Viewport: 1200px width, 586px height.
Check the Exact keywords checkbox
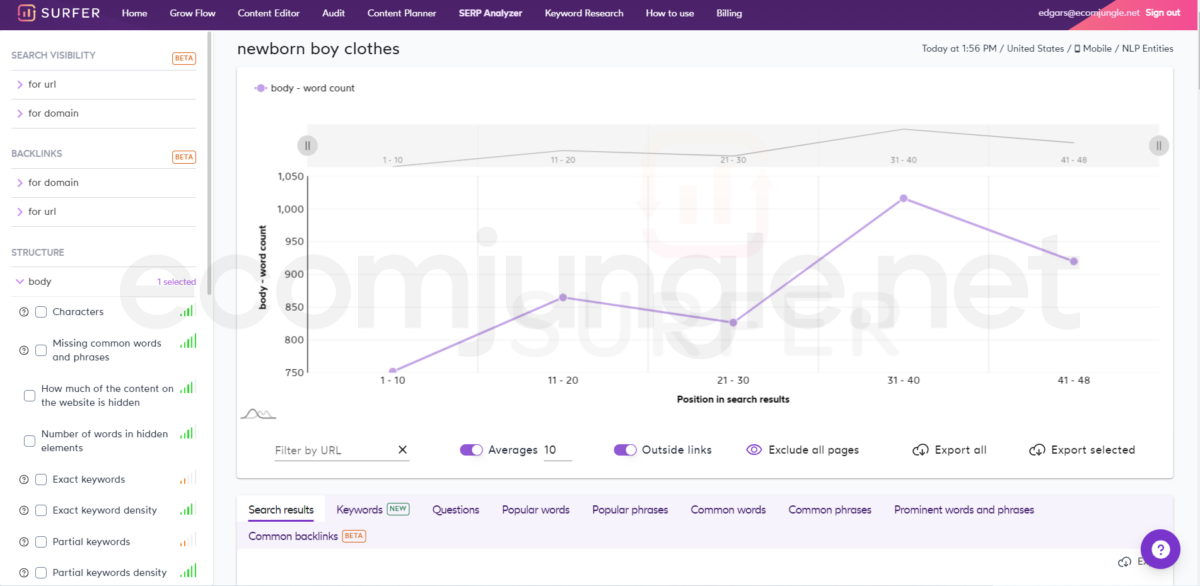(x=41, y=480)
